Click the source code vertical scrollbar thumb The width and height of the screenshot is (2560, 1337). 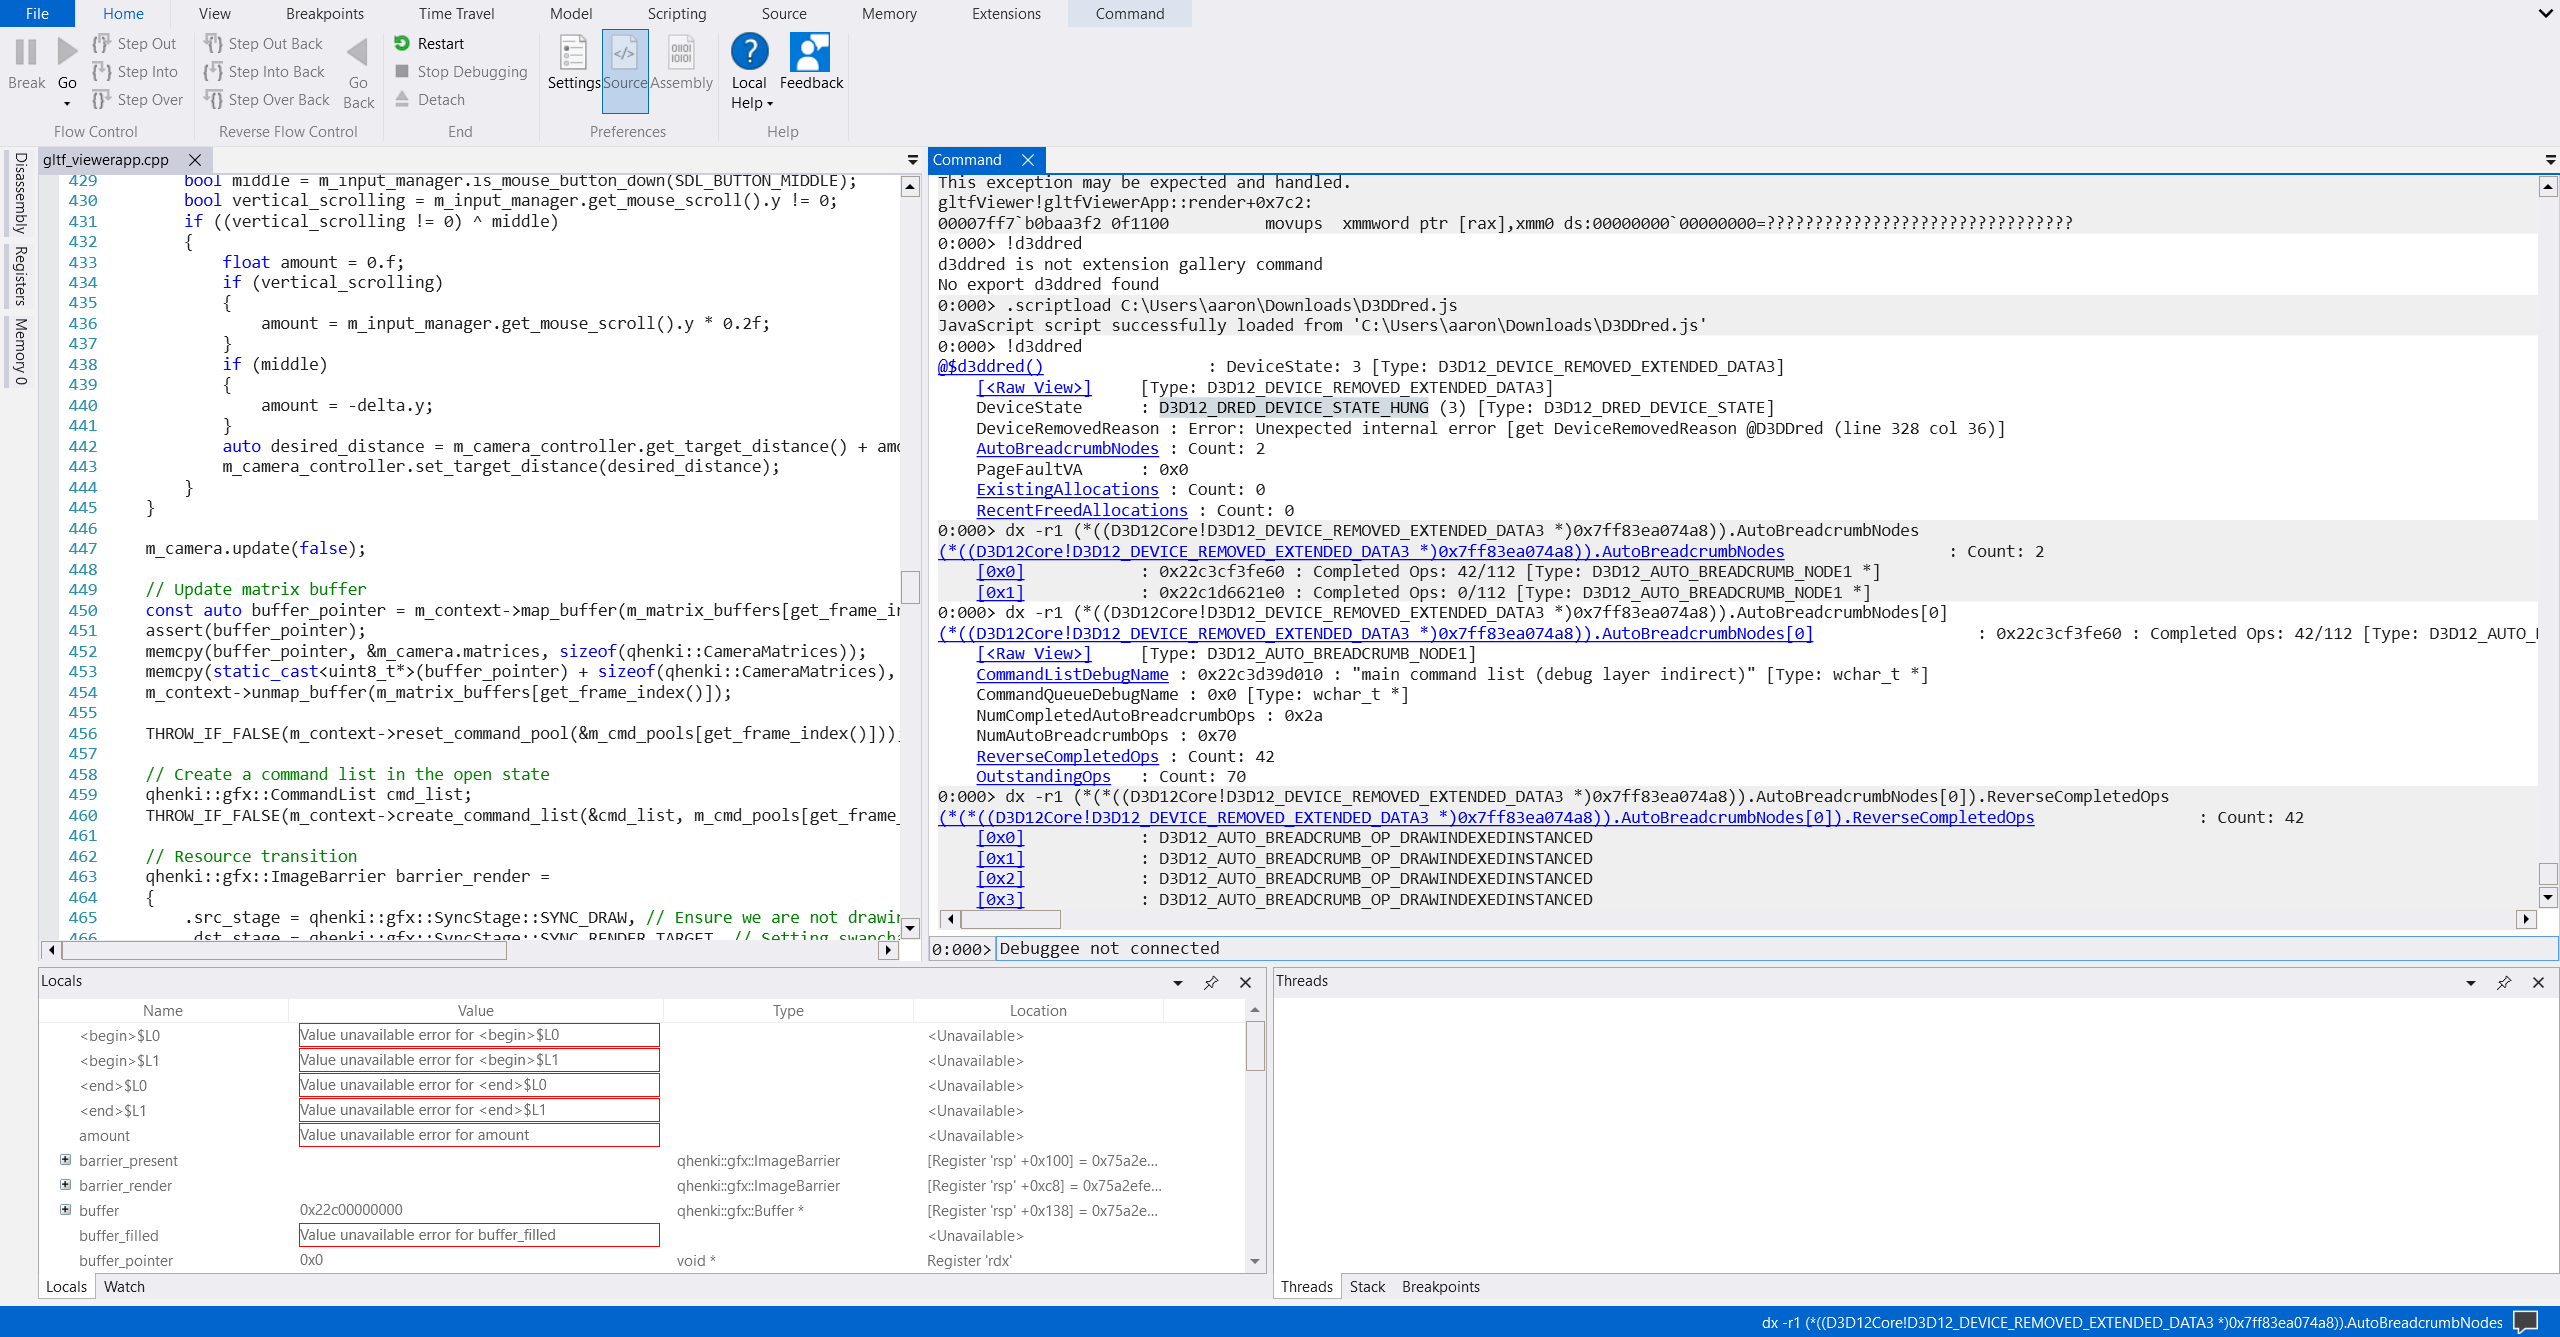click(910, 587)
